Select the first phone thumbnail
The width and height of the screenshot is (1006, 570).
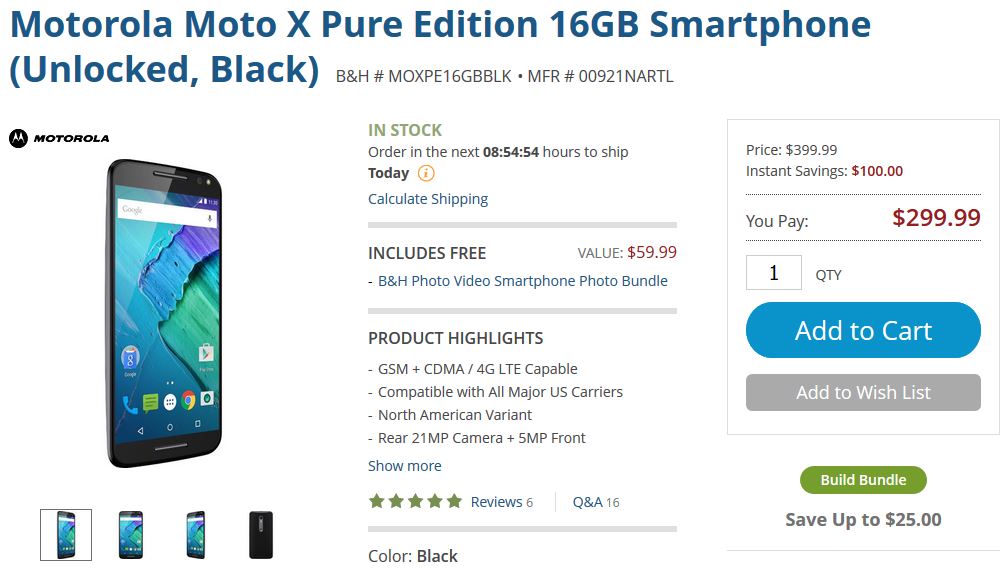pyautogui.click(x=66, y=535)
